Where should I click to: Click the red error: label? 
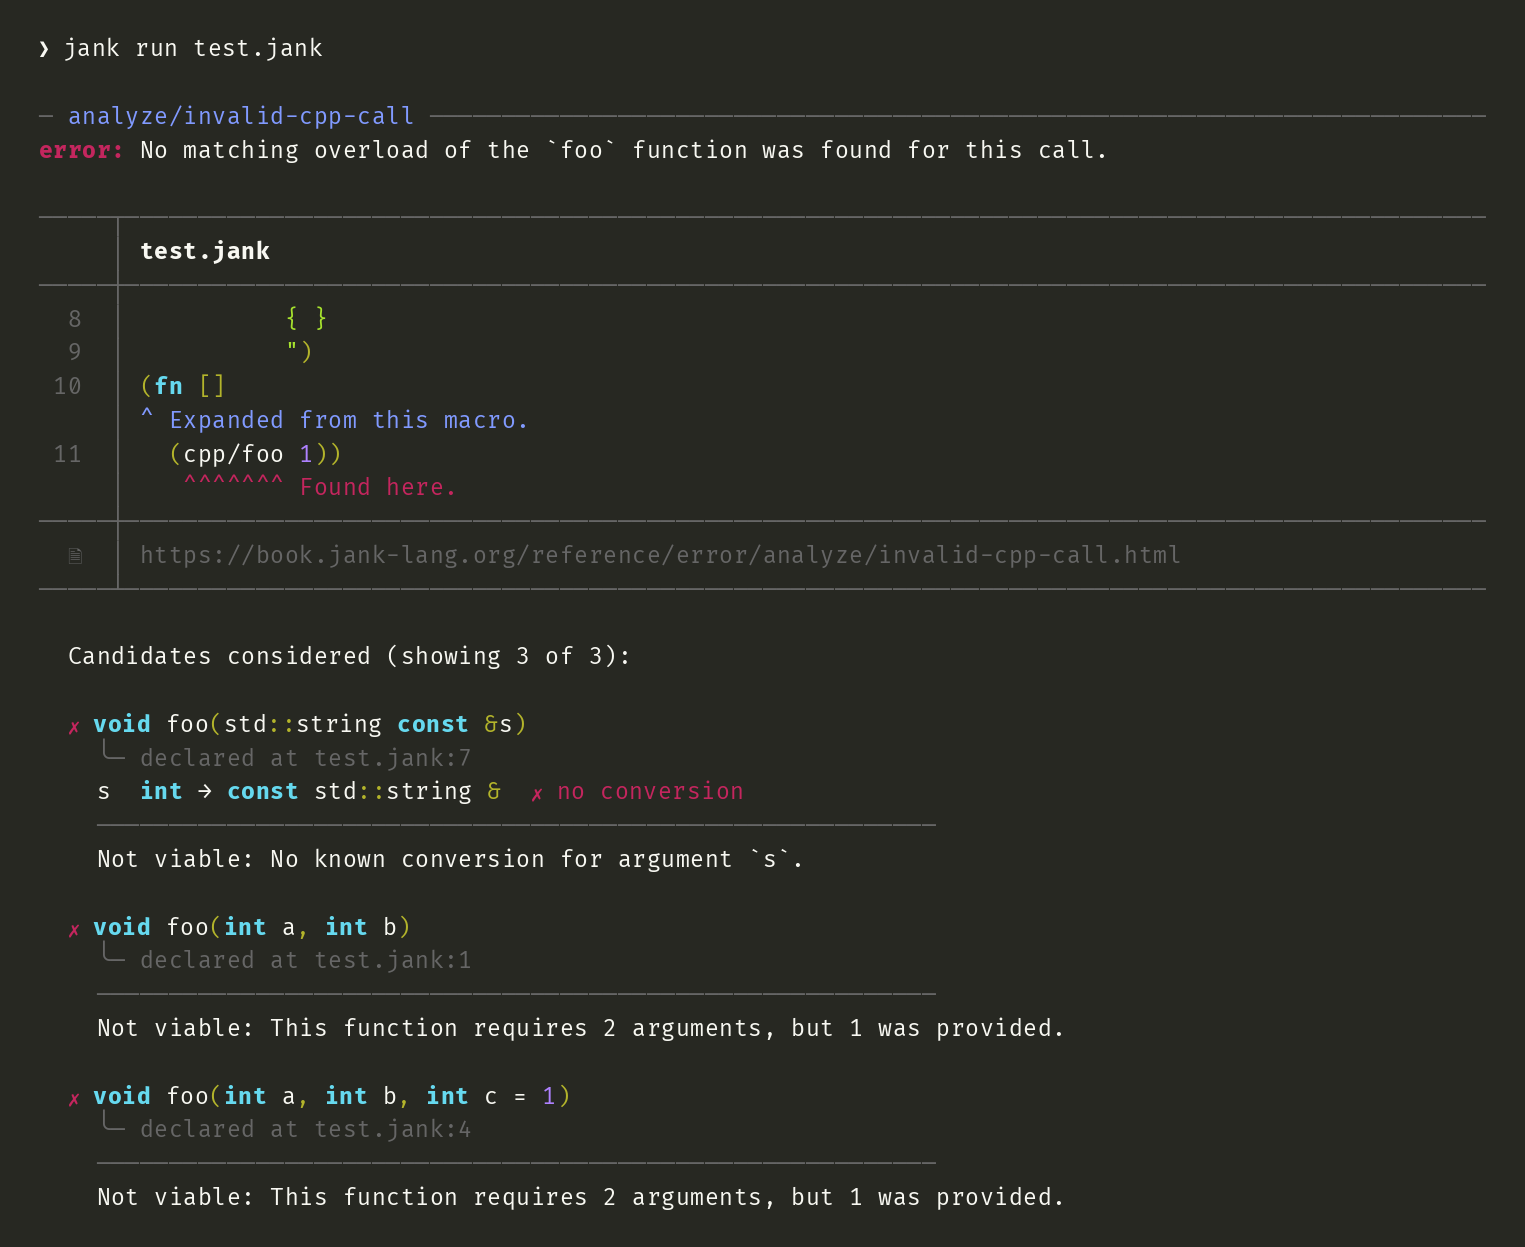point(81,150)
